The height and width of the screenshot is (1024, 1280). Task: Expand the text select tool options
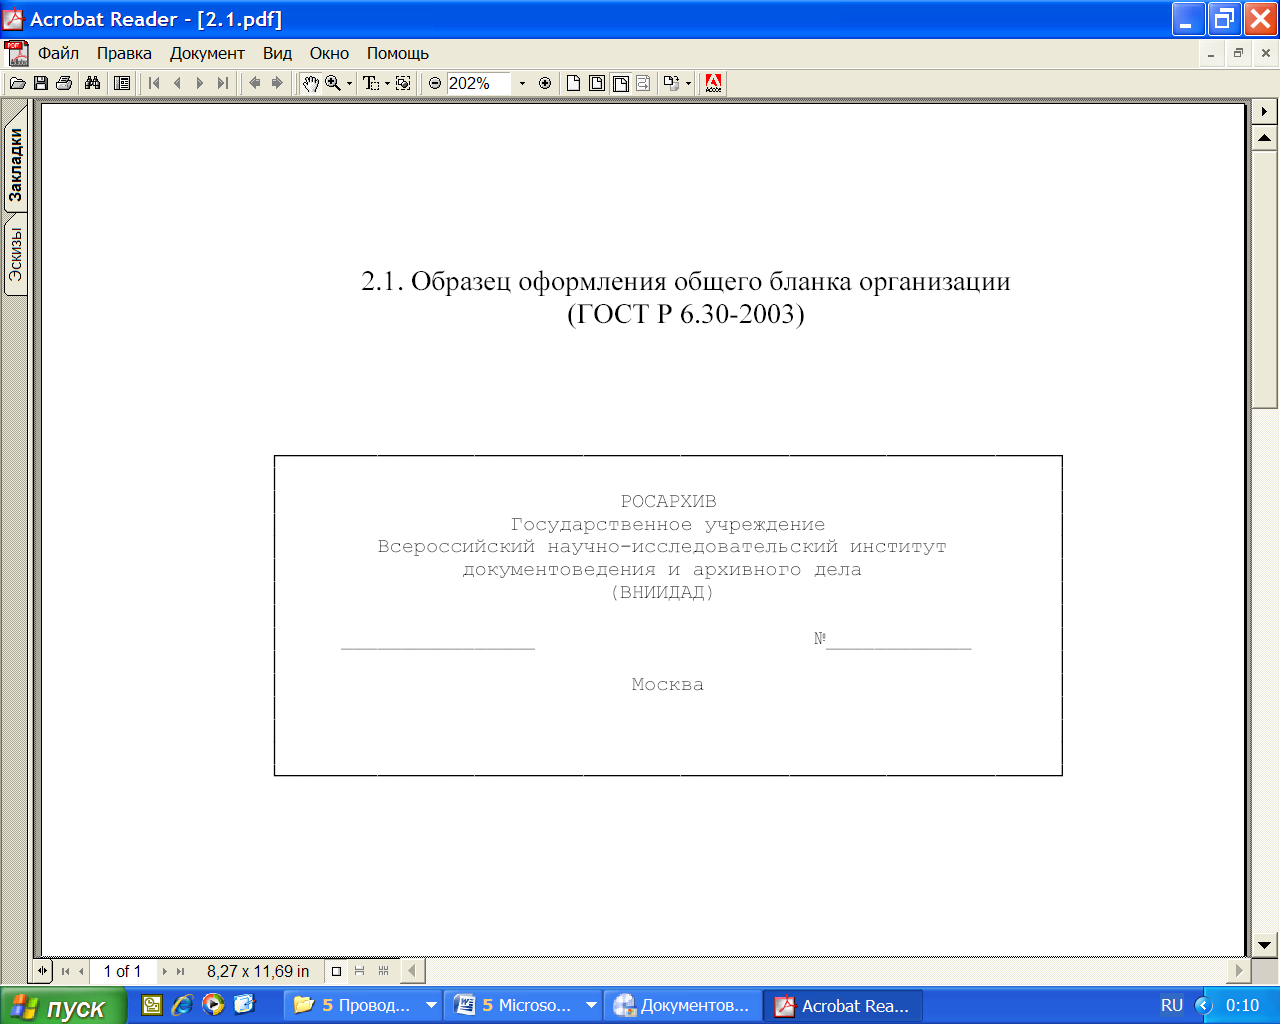[387, 84]
